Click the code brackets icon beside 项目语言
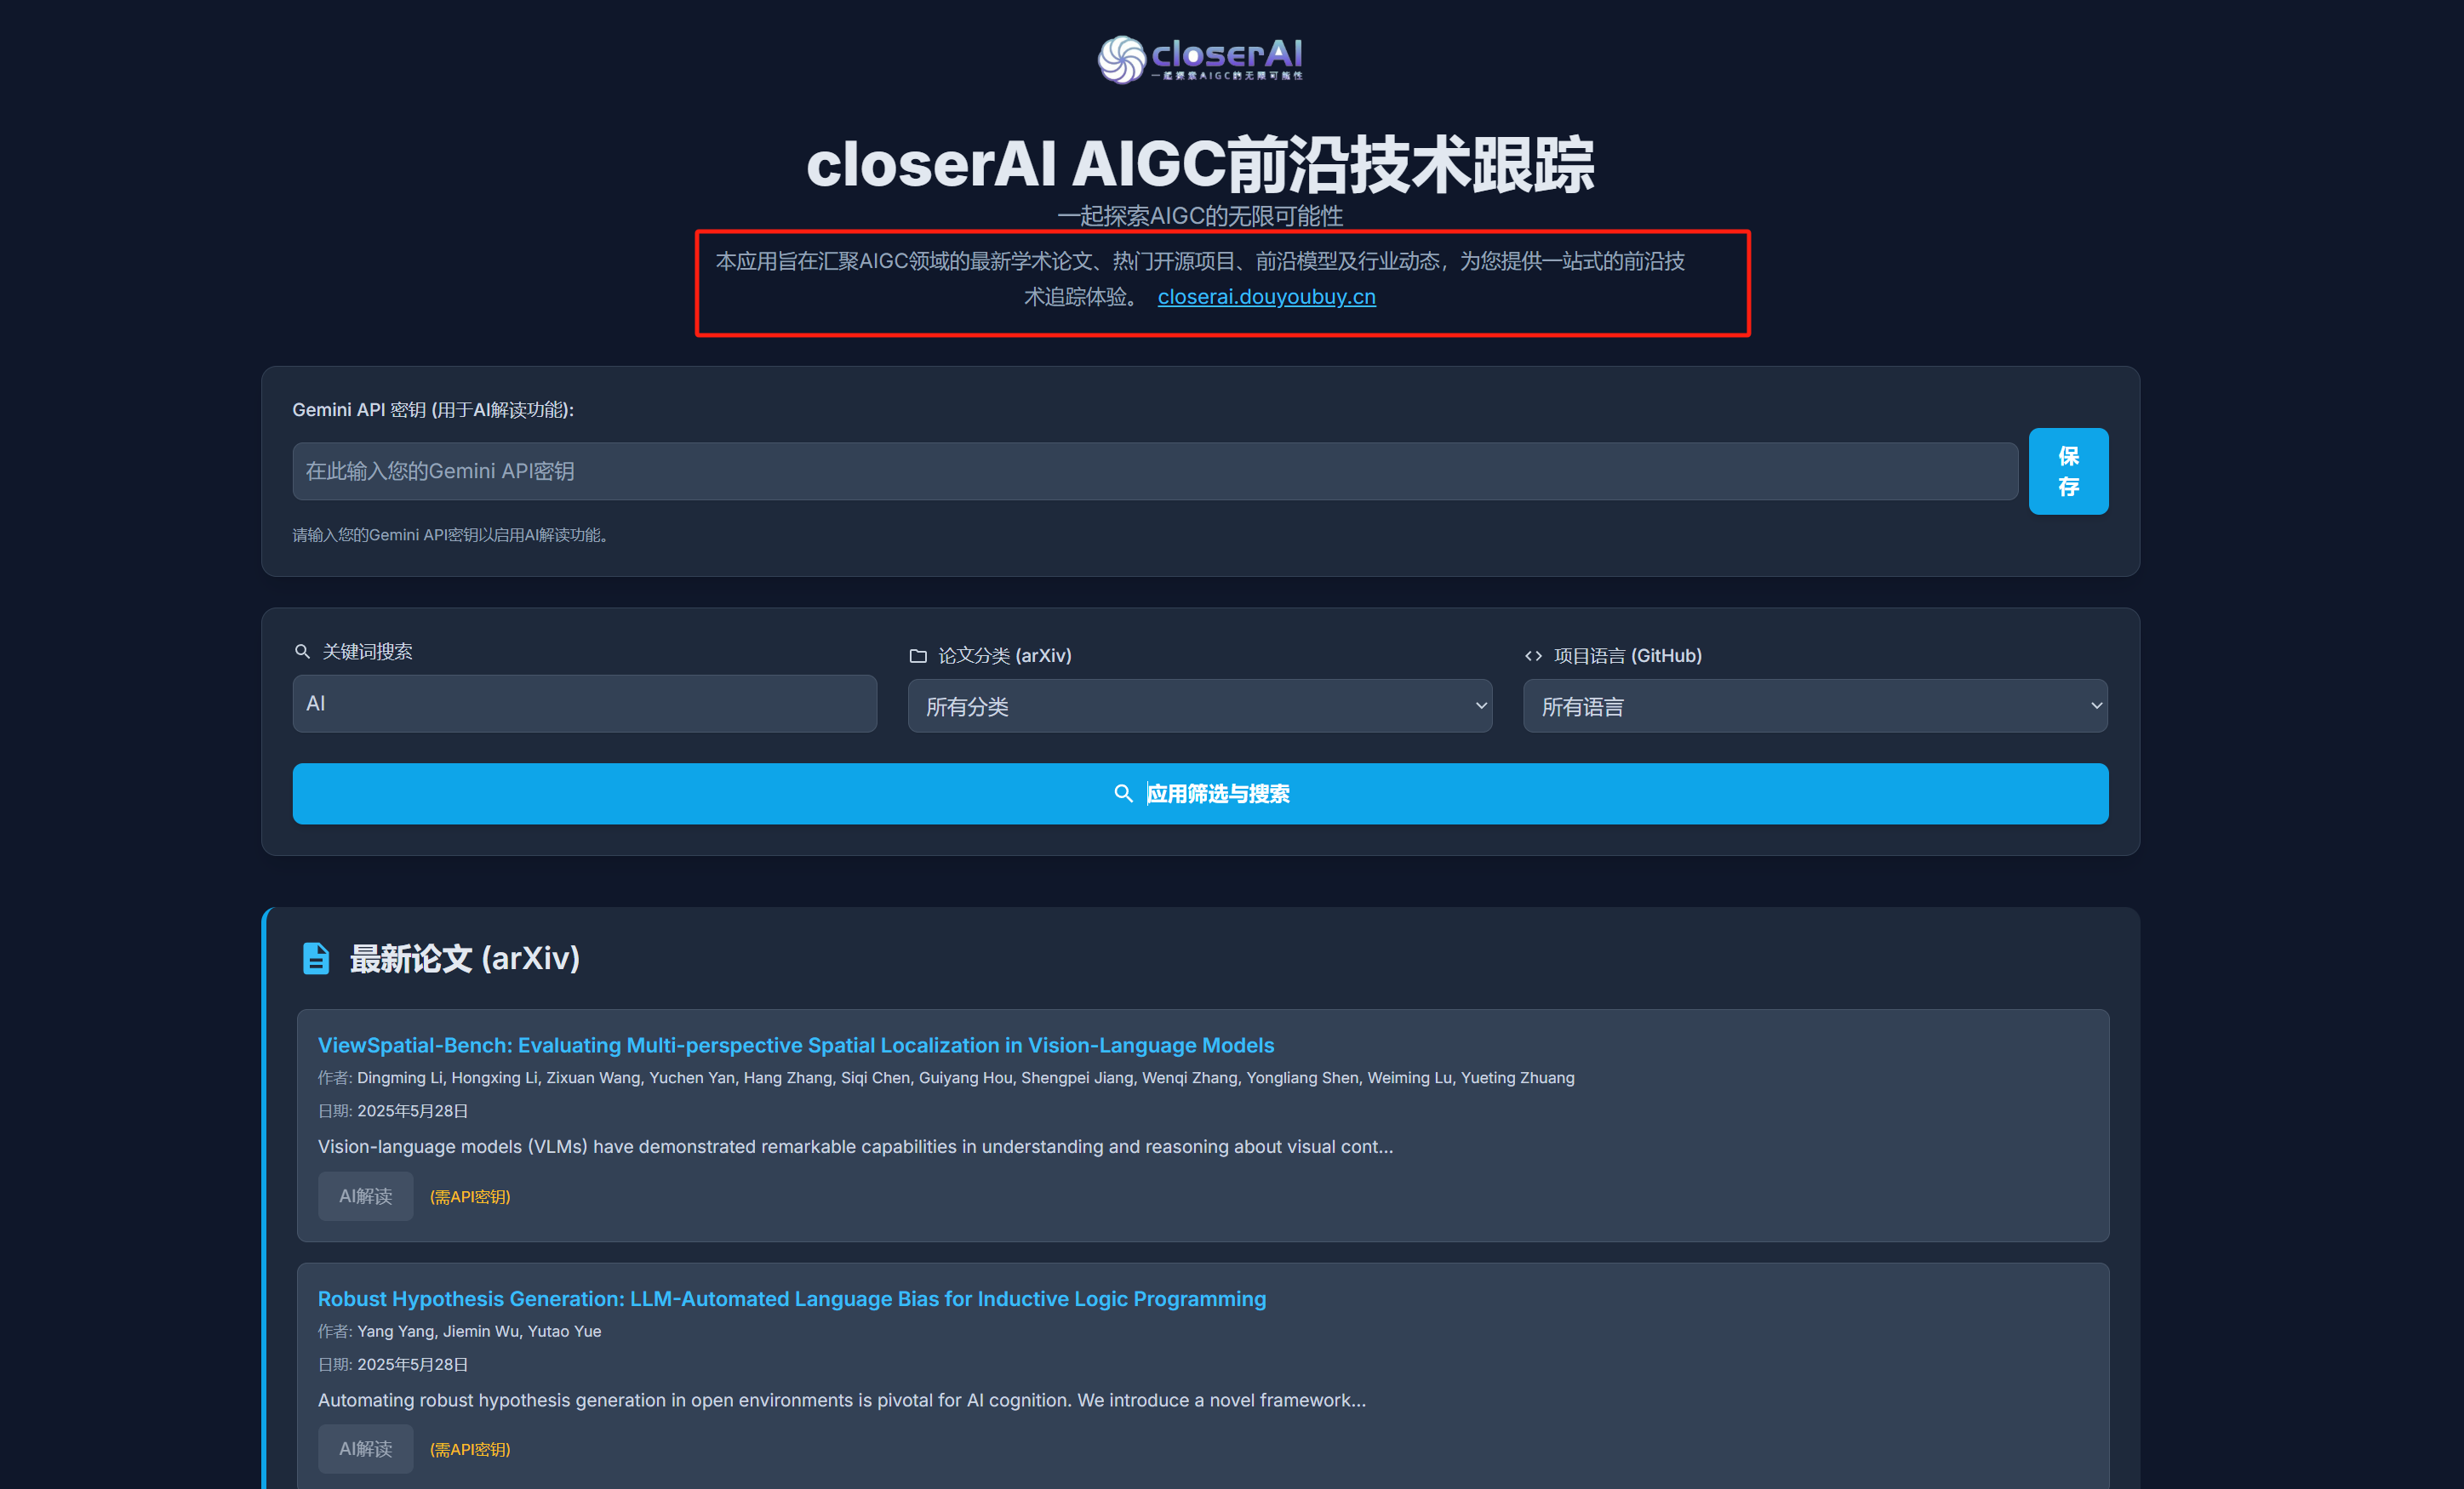 (x=1533, y=656)
